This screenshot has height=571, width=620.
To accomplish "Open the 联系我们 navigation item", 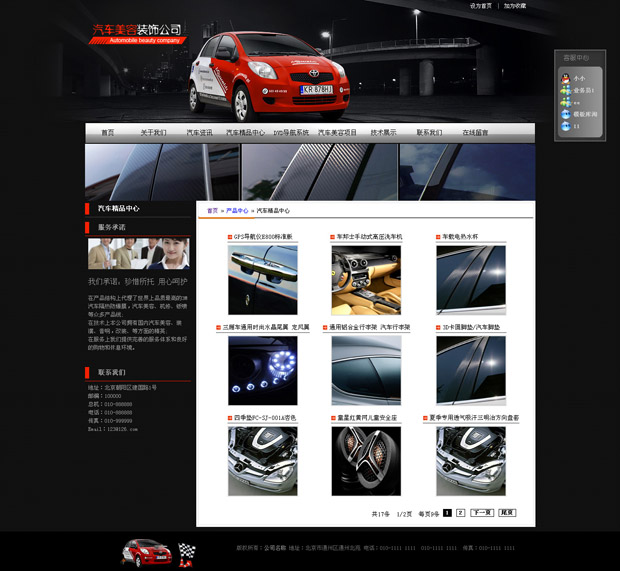I will point(429,133).
